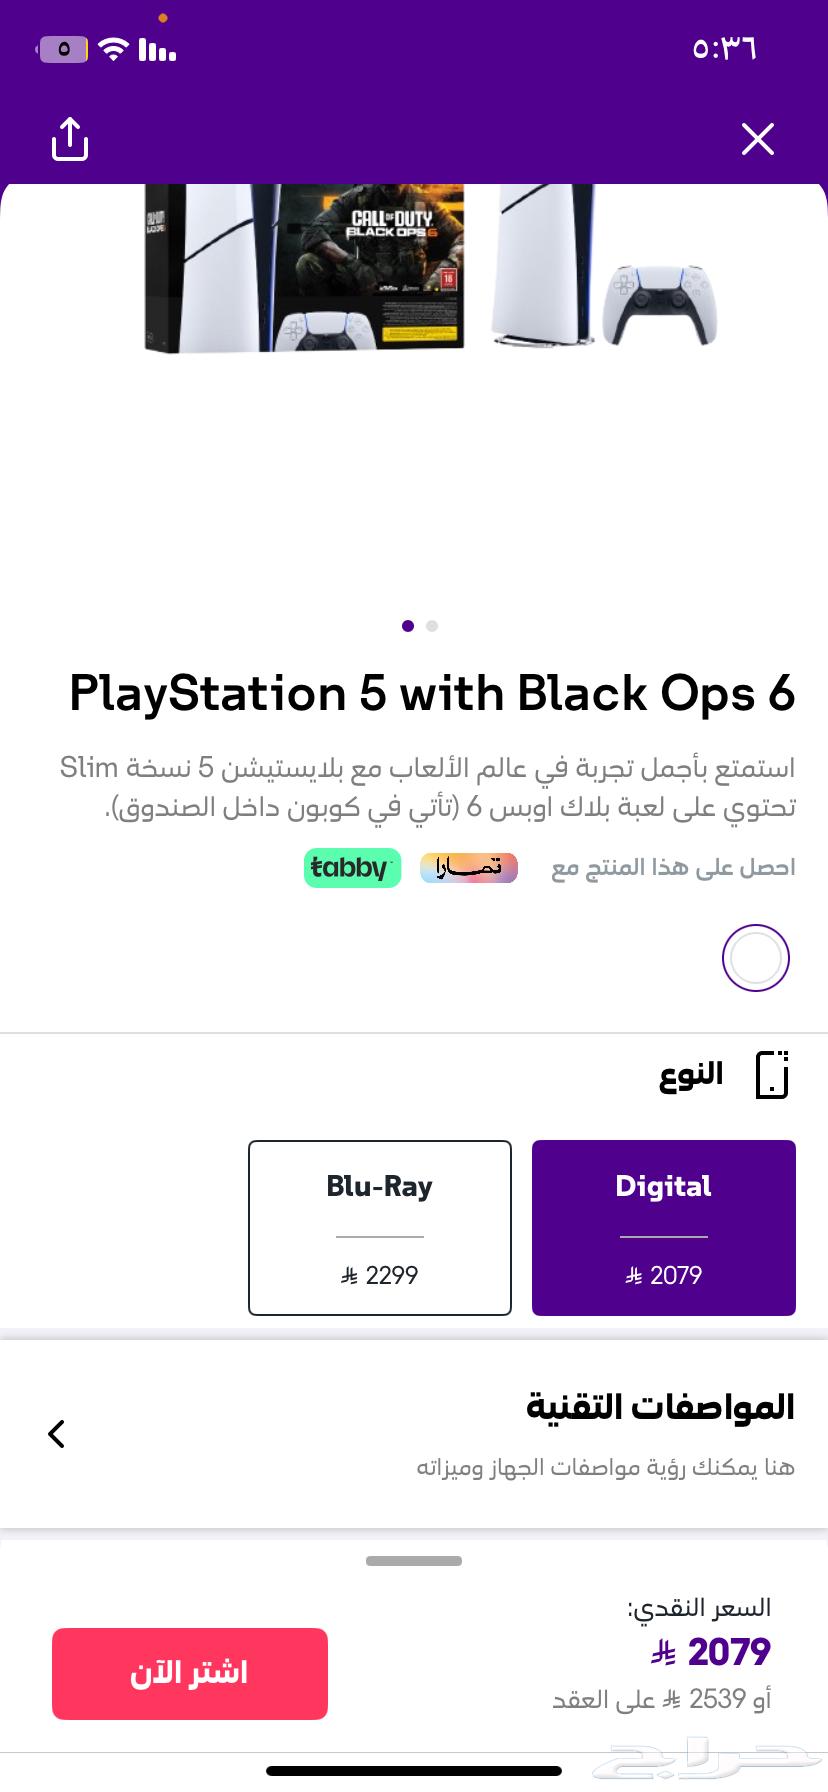The width and height of the screenshot is (828, 1792).
Task: Tap the share icon
Action: (69, 139)
